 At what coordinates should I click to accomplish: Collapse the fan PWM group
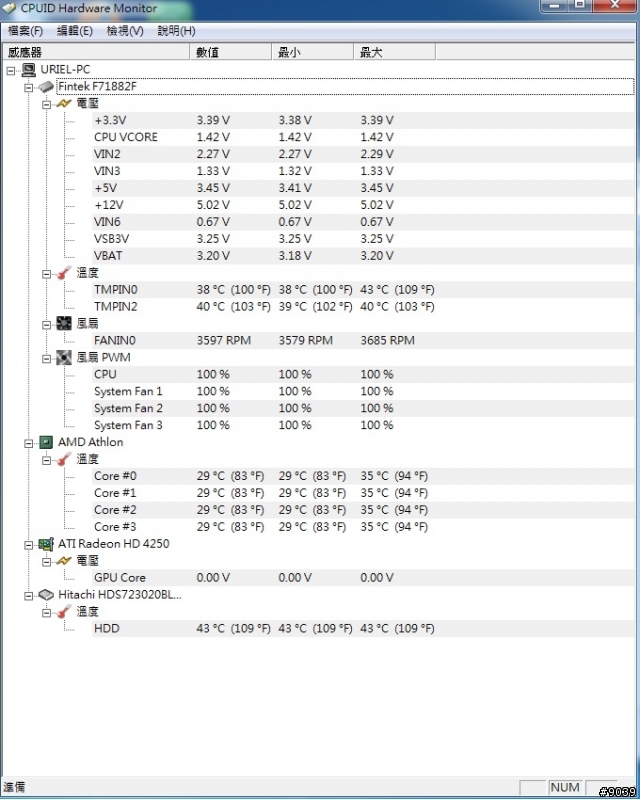pos(46,359)
